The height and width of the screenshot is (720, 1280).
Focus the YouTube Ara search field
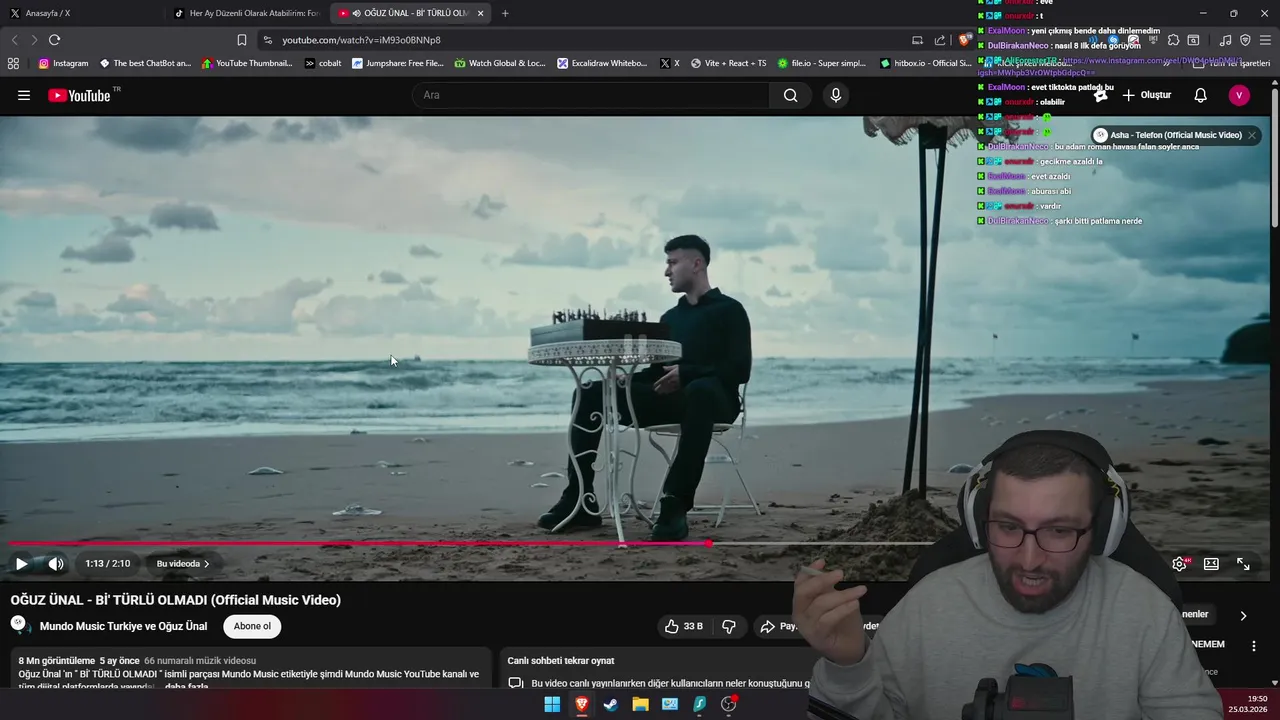coord(590,95)
